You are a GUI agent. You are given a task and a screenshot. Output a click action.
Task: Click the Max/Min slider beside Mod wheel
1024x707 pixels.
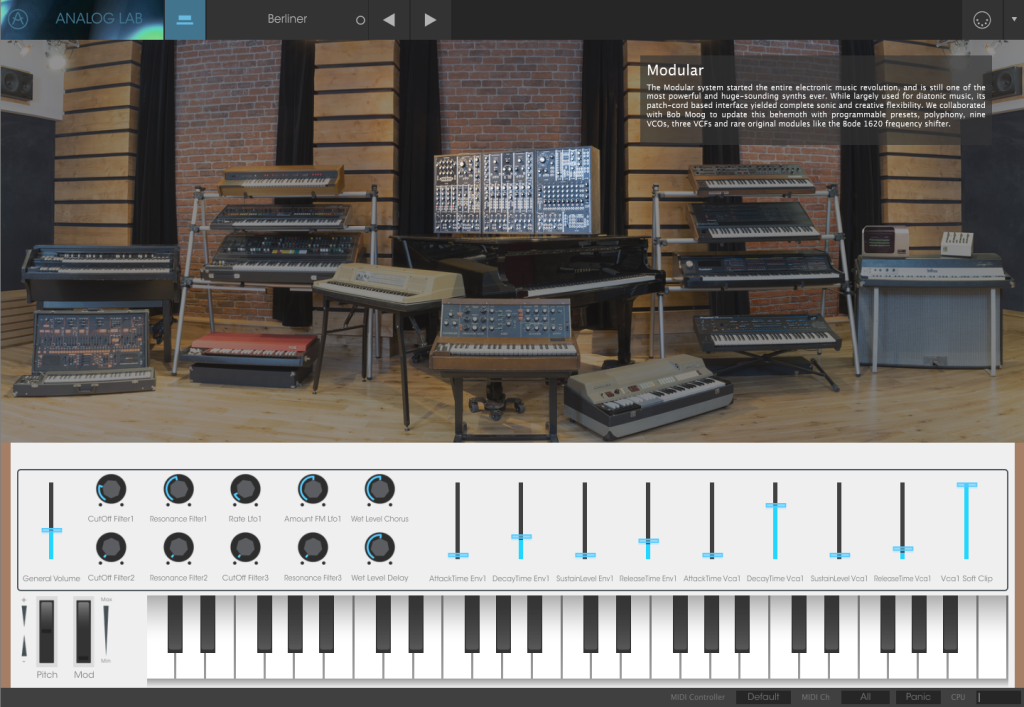[106, 630]
